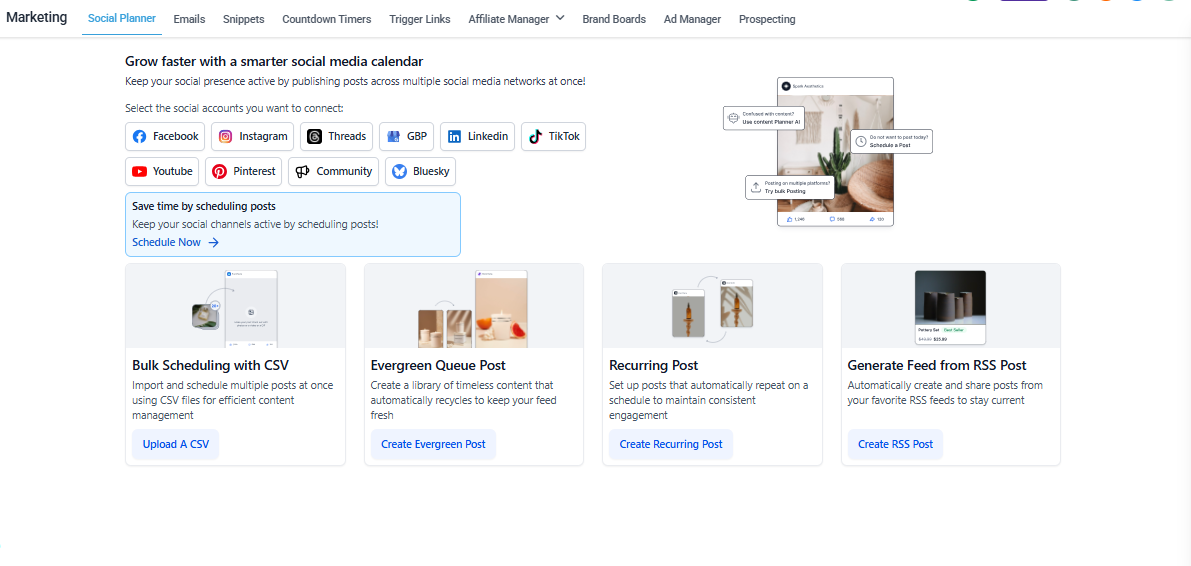Switch to the Ad Manager tab

click(x=692, y=20)
